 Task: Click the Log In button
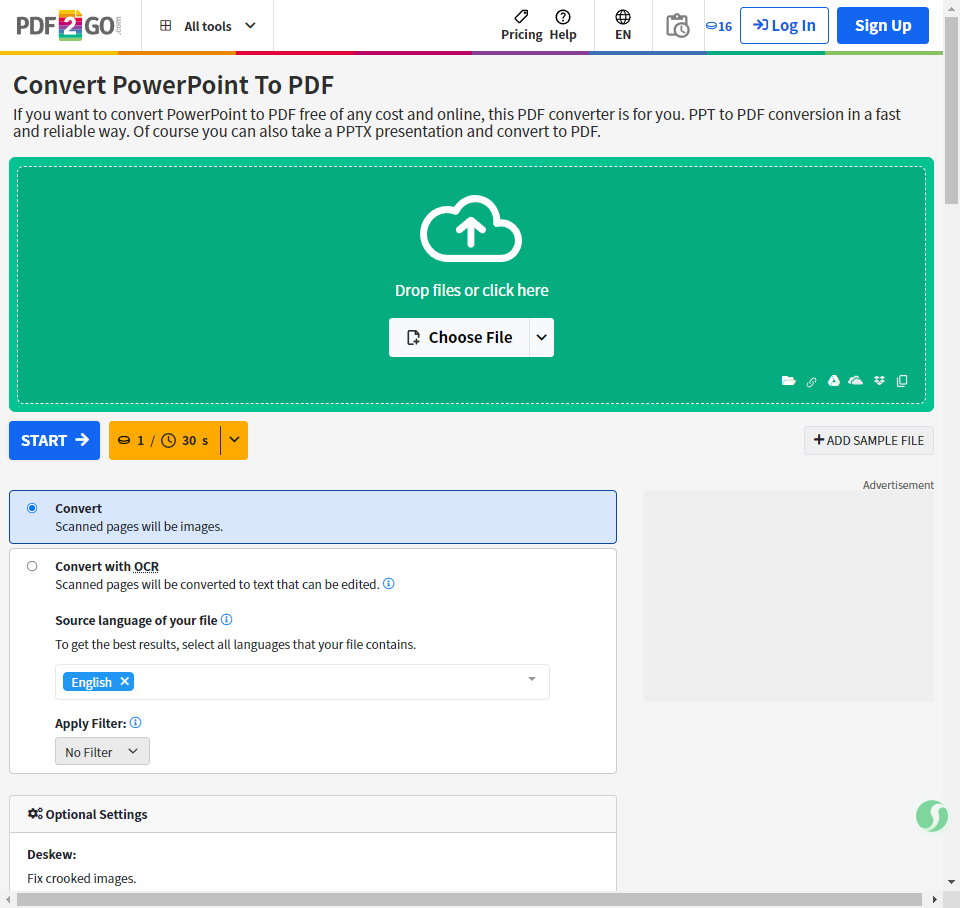pyautogui.click(x=784, y=26)
